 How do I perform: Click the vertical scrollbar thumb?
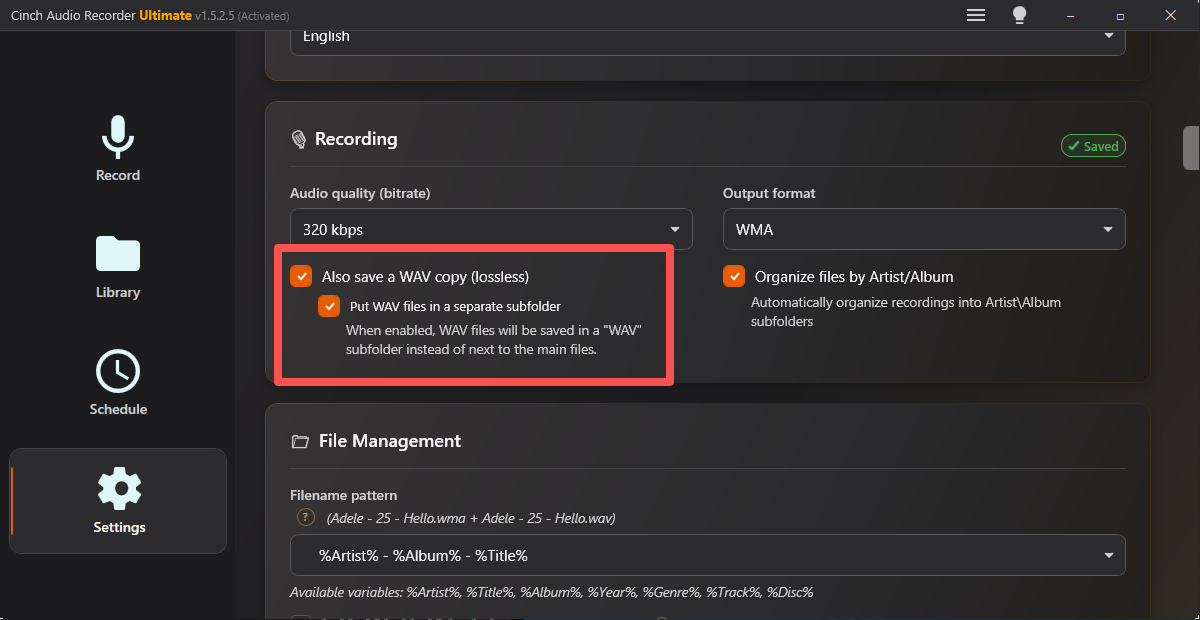[x=1191, y=148]
